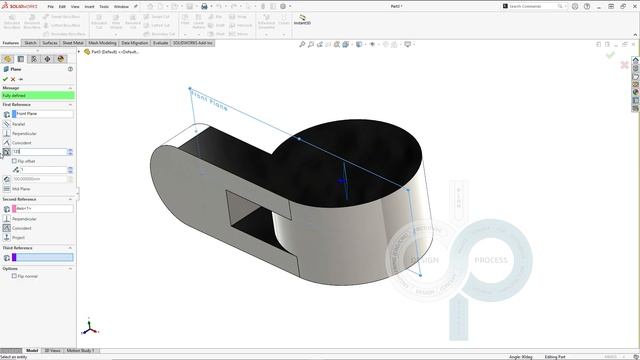
Task: Open the View Settings monitor icon
Action: point(407,44)
